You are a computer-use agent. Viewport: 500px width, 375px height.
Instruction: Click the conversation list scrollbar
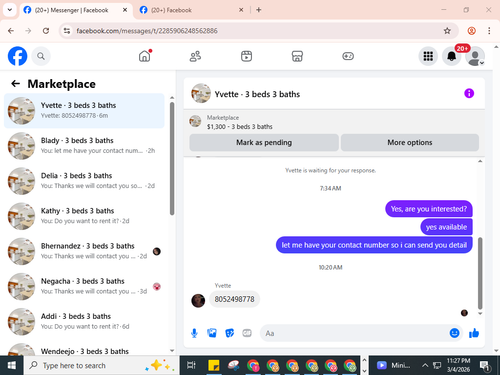pyautogui.click(x=172, y=159)
